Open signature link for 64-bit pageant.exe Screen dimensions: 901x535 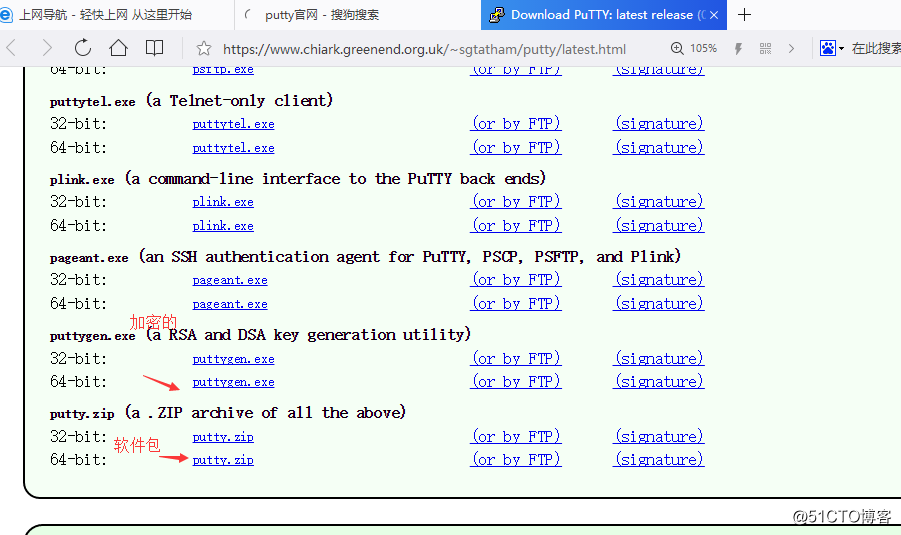[659, 304]
